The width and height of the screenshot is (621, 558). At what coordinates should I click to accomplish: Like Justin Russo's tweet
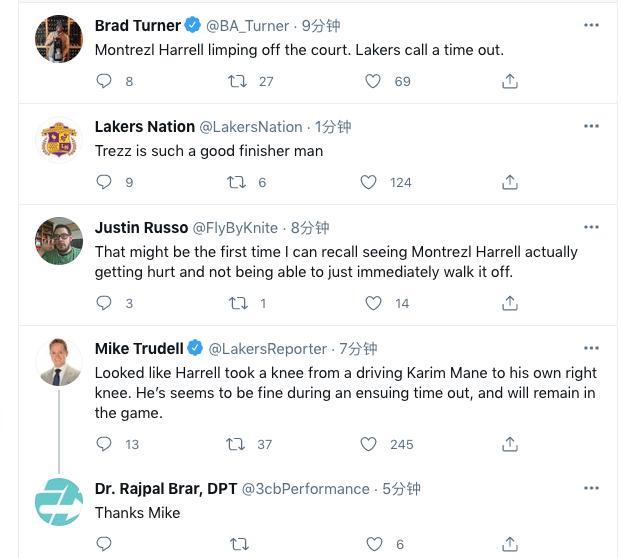[373, 303]
